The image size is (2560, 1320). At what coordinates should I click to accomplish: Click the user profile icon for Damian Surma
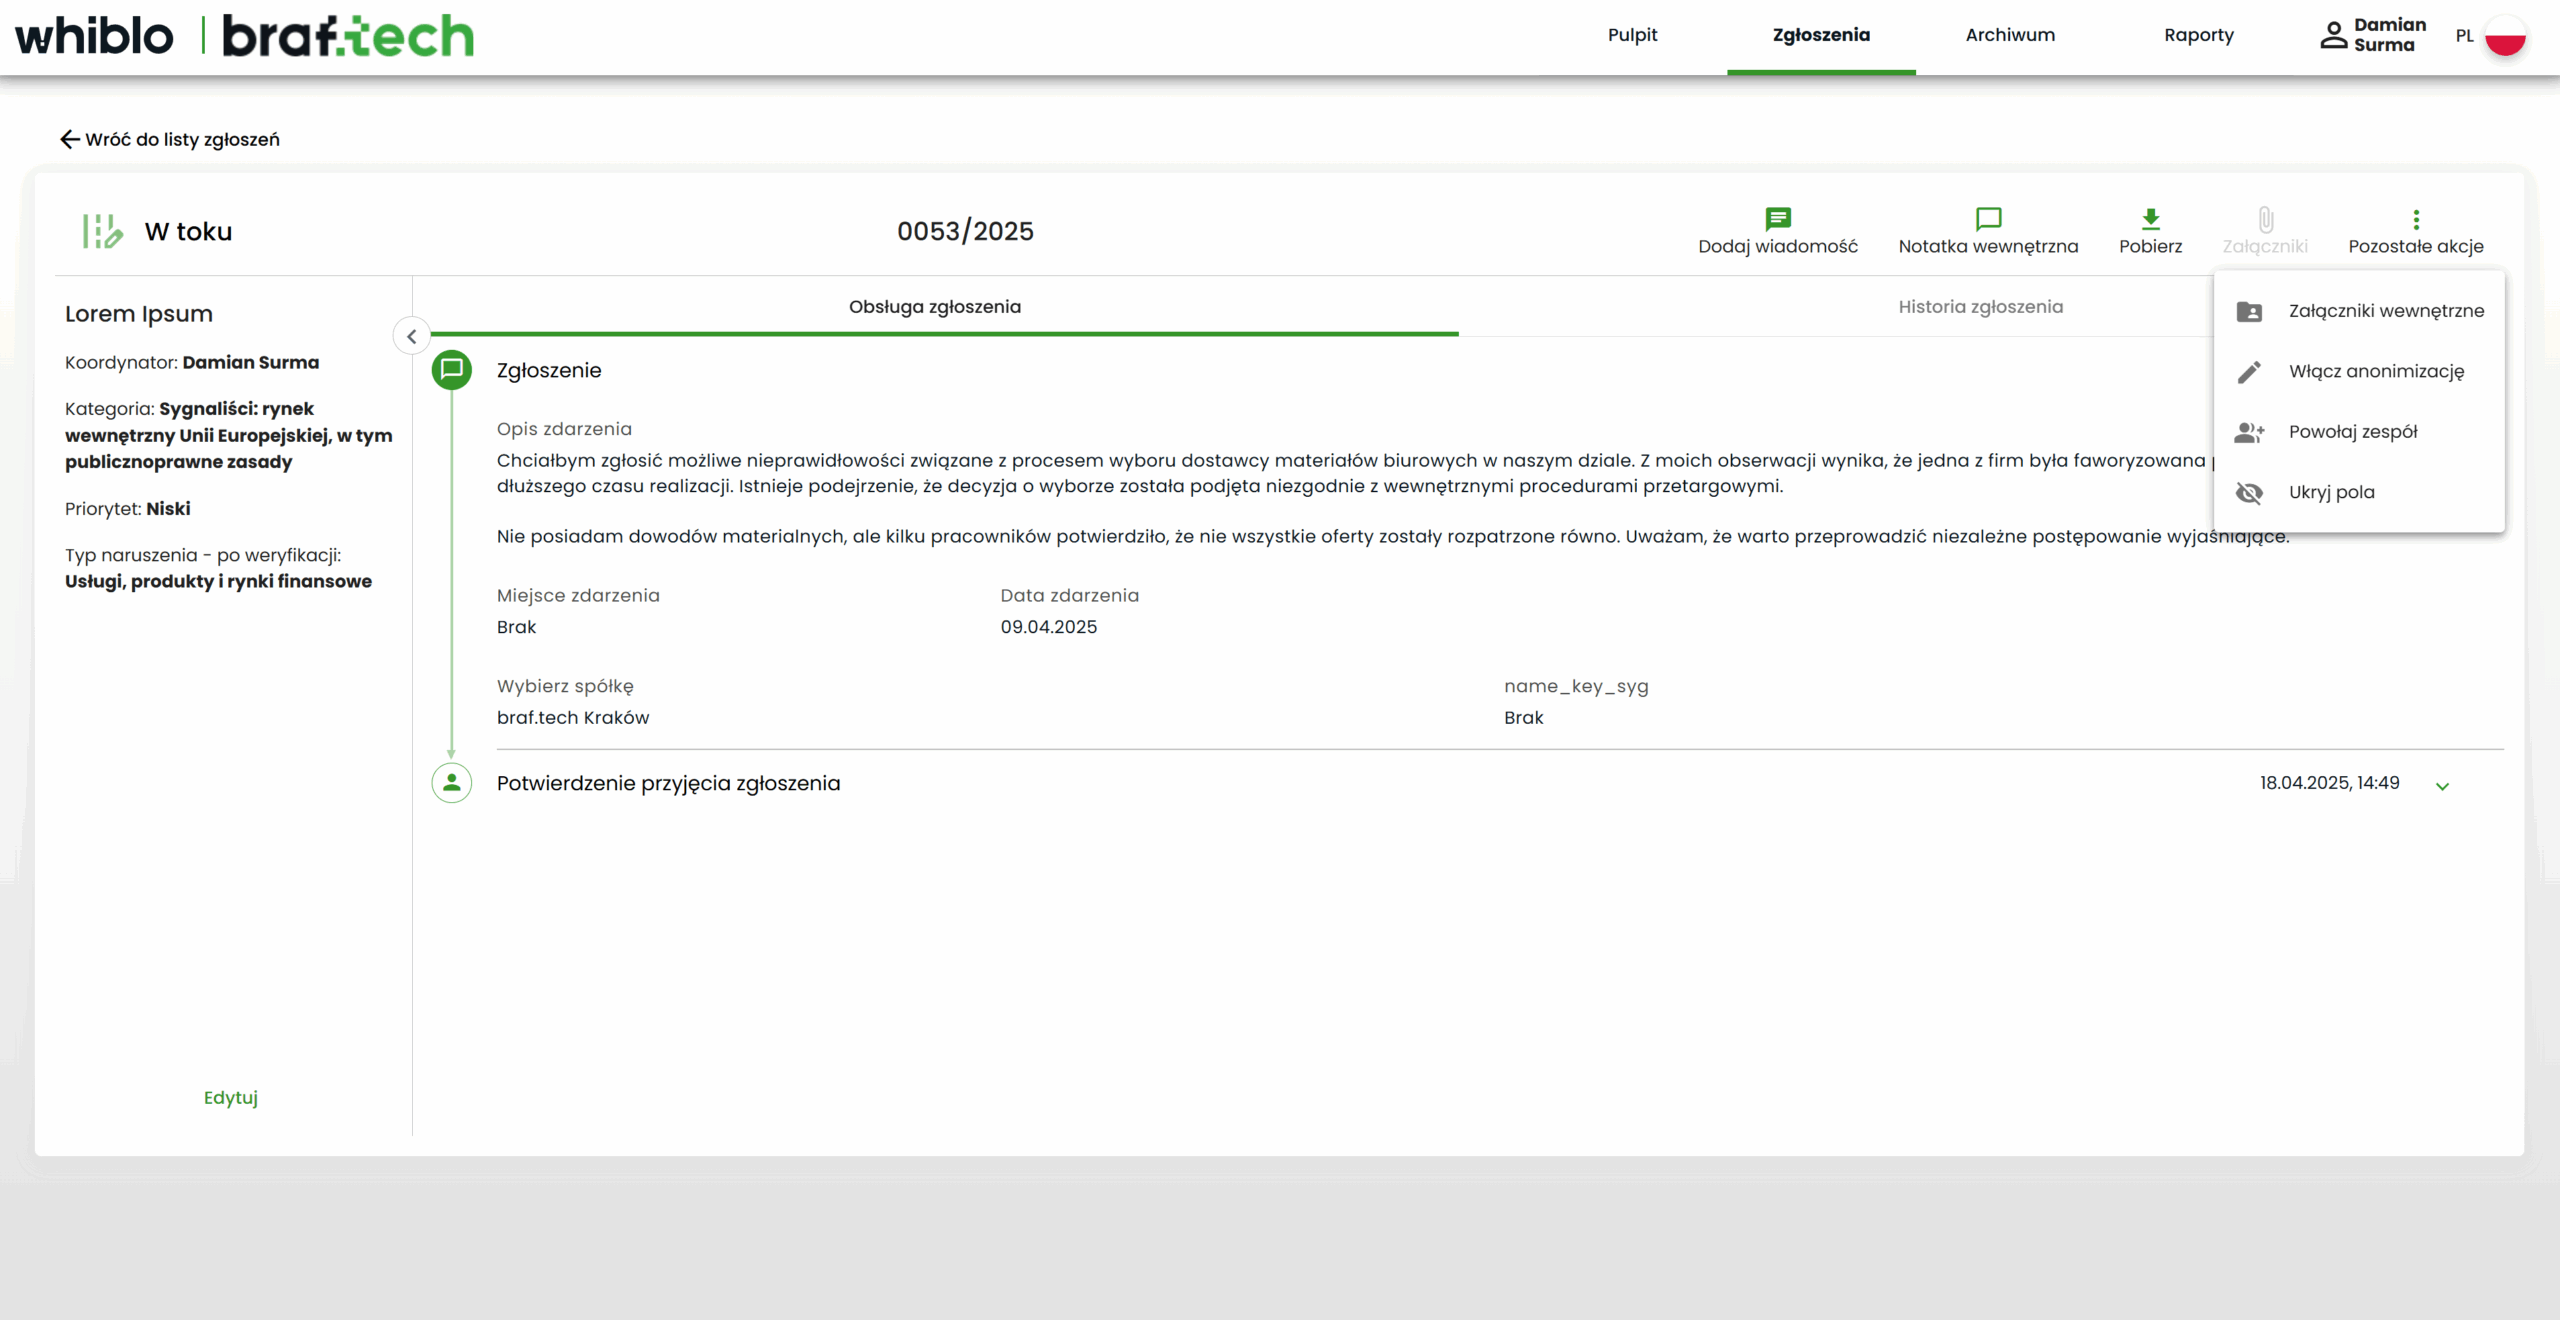point(2333,35)
